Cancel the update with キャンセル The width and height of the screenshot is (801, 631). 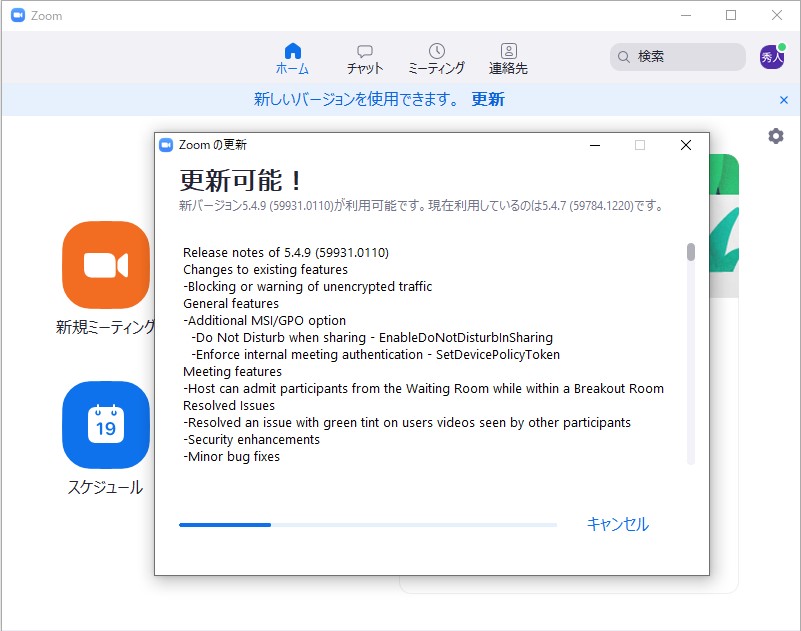coord(617,524)
